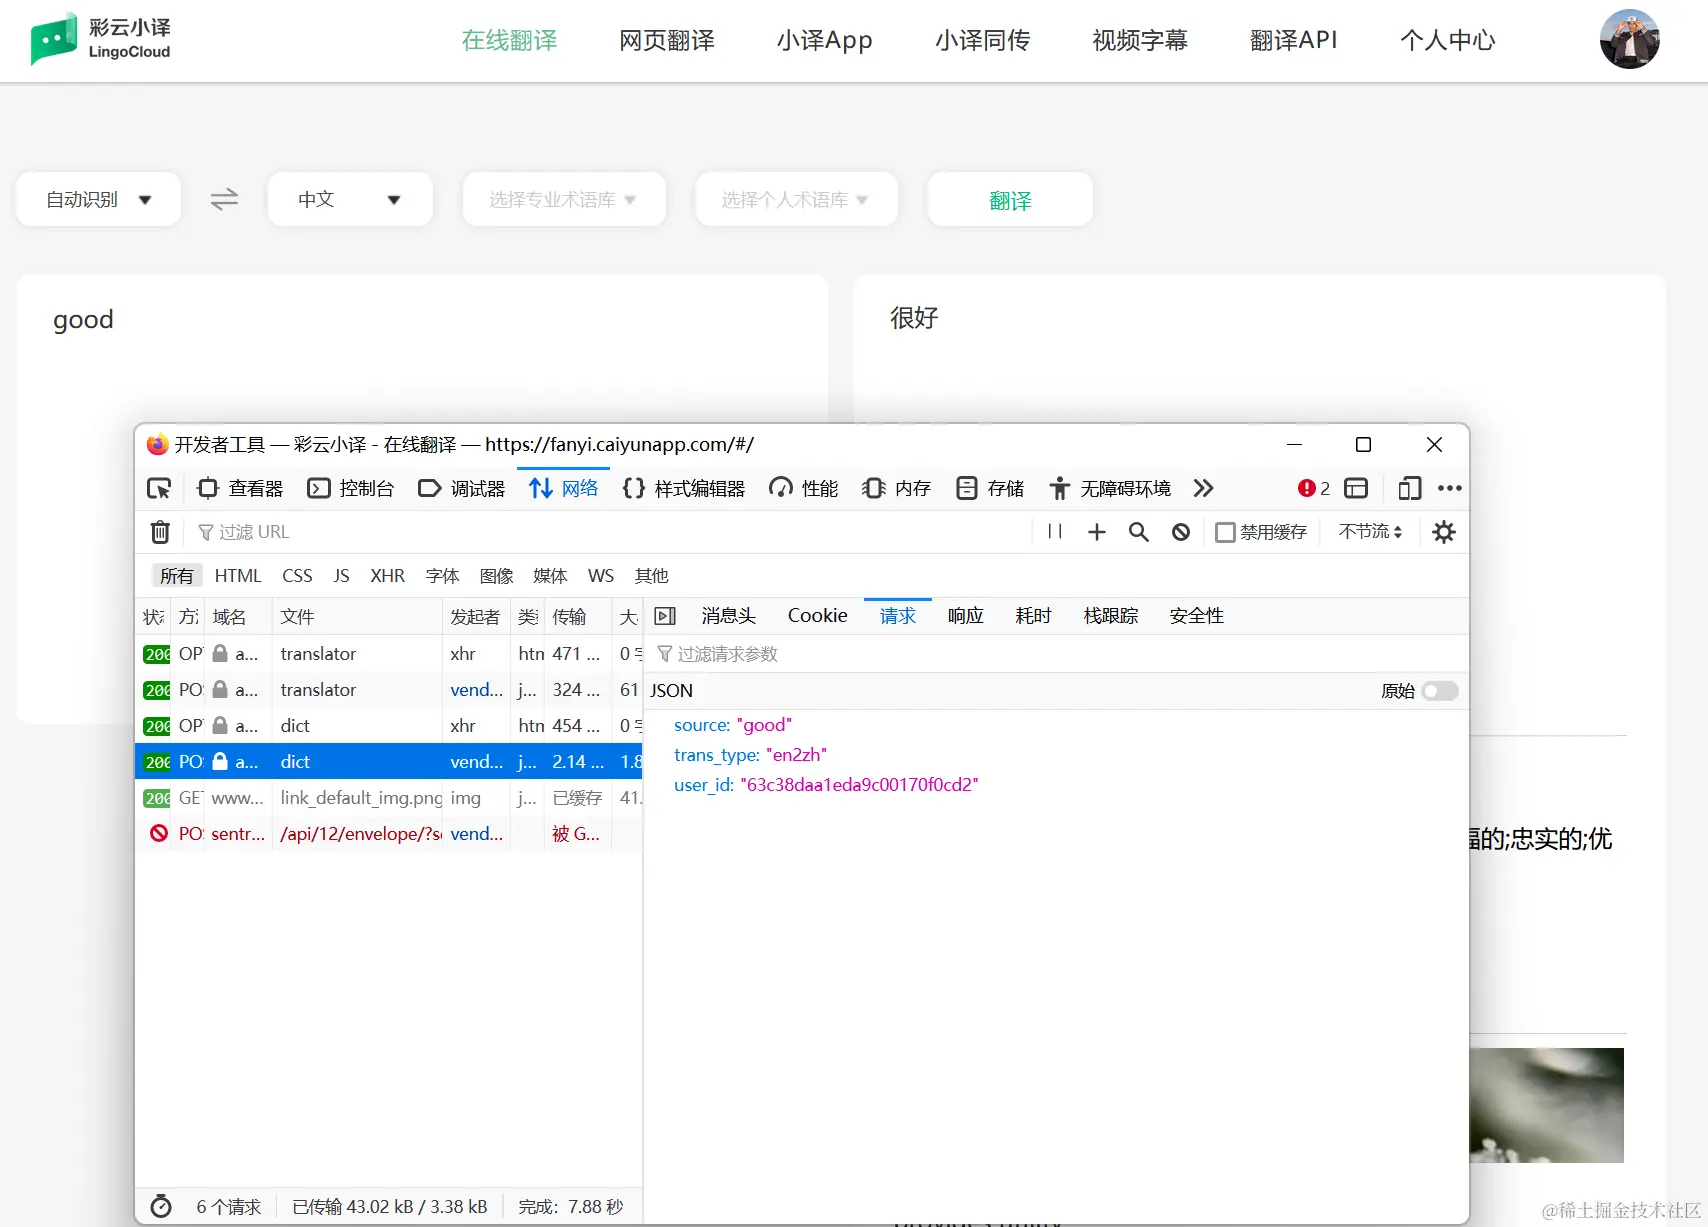Switch to the Network (网络) panel

click(564, 488)
